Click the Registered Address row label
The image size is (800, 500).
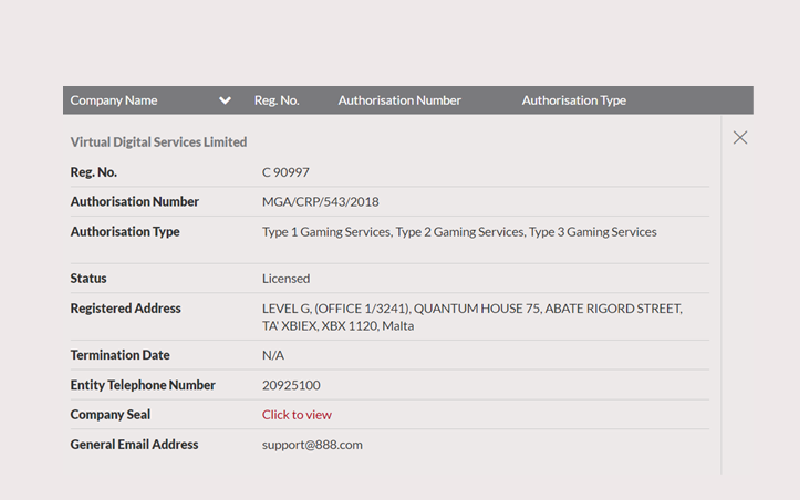tap(126, 309)
